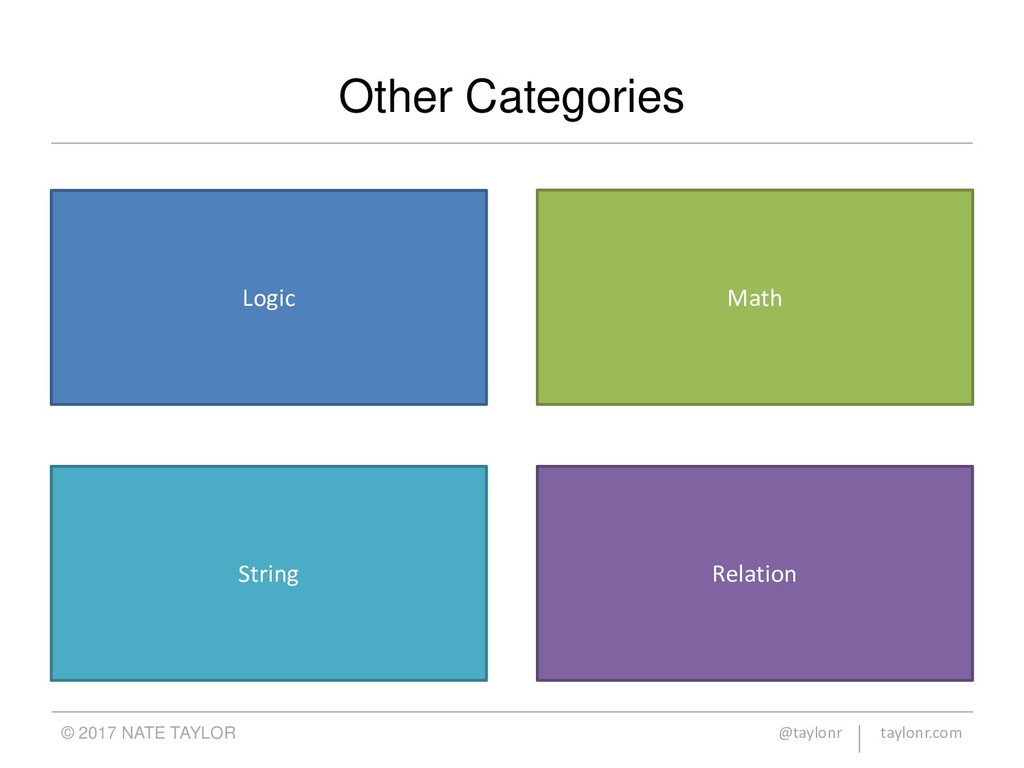
Task: Select the green Math category box
Action: pyautogui.click(x=755, y=297)
